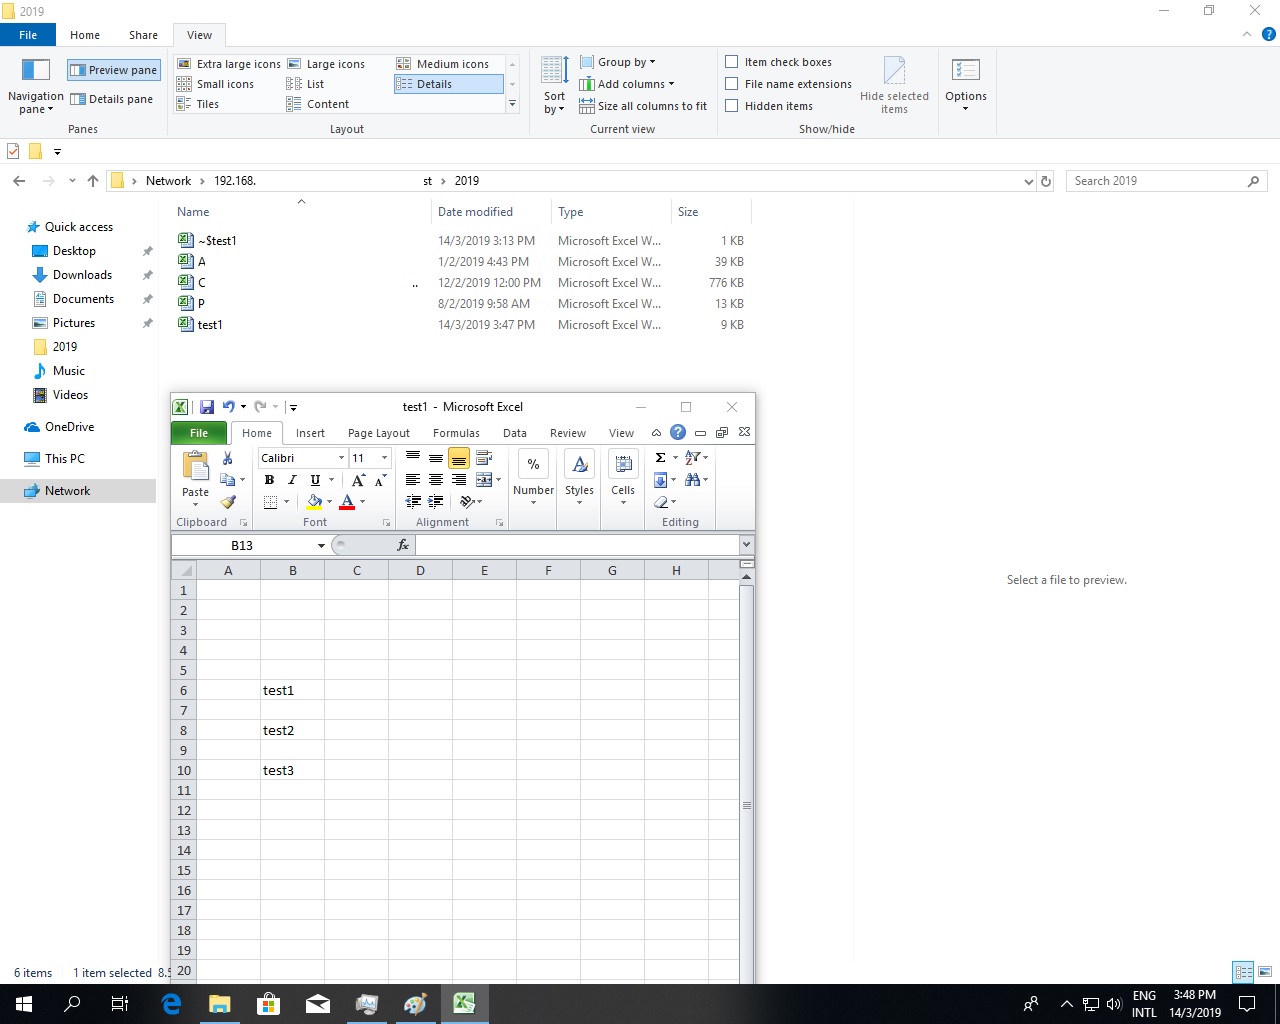Screen dimensions: 1280x1024
Task: Toggle Underline formatting in Excel
Action: 315,480
